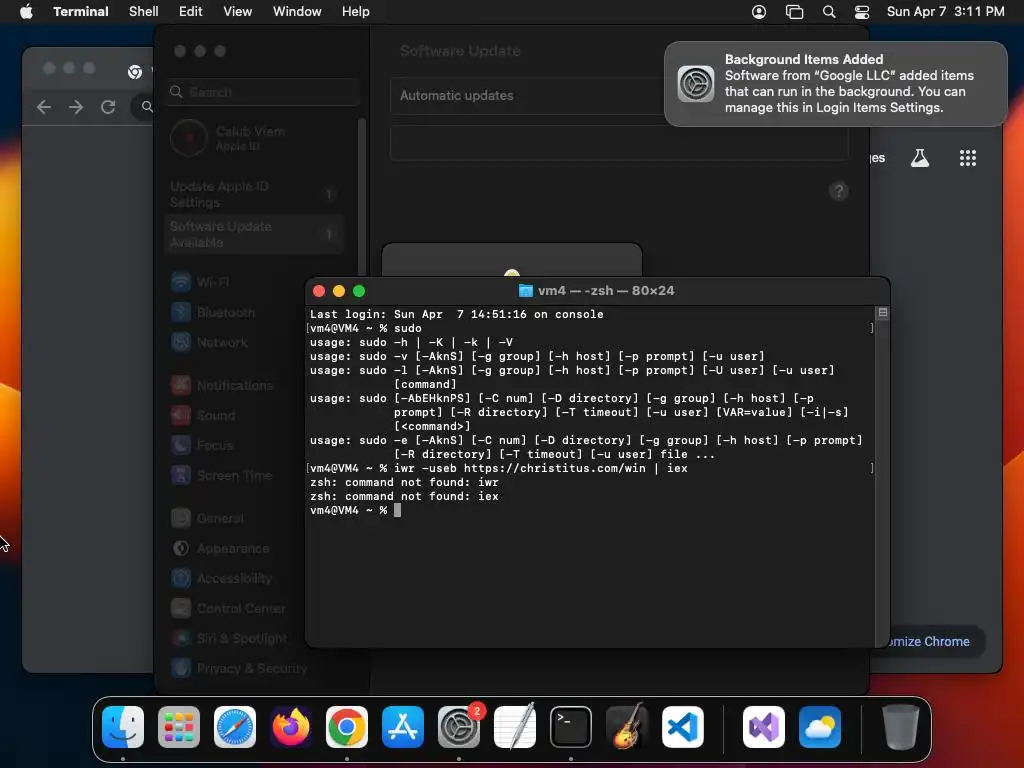
Task: Open the Apple menu
Action: coord(26,11)
